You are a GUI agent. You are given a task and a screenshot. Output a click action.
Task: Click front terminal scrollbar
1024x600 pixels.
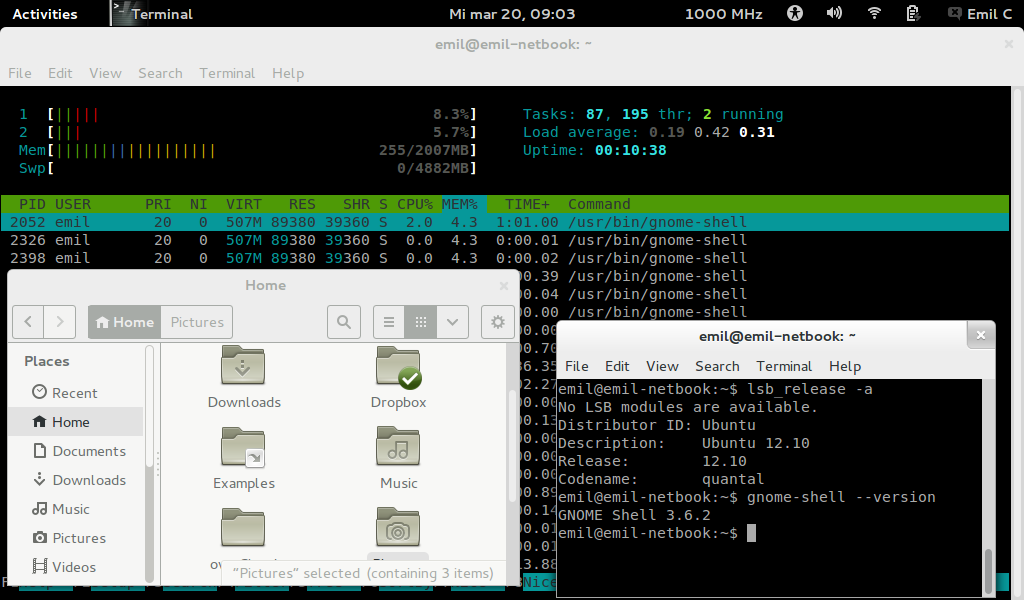click(988, 569)
